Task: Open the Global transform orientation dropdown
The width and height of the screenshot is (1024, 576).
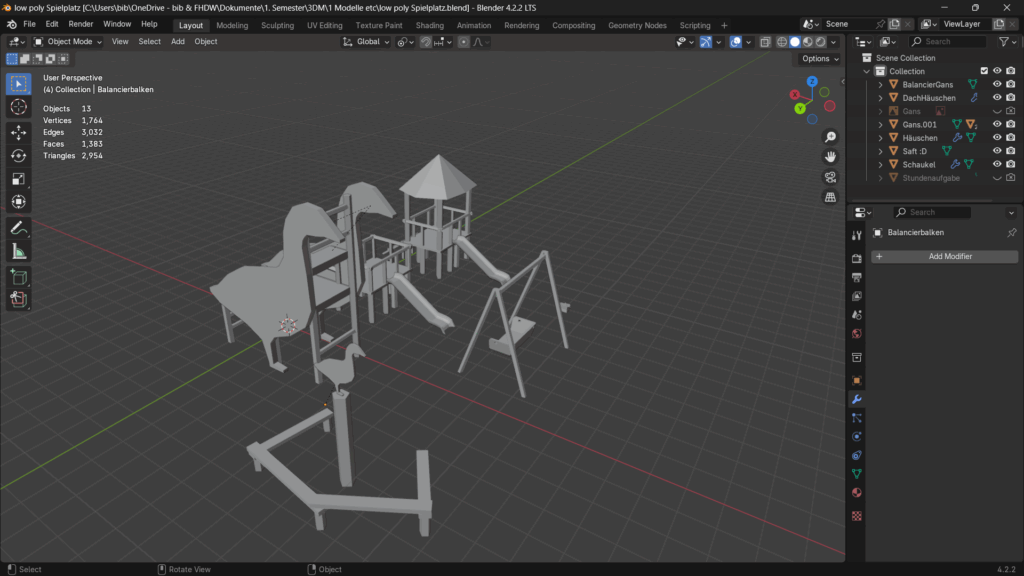Action: pyautogui.click(x=366, y=42)
